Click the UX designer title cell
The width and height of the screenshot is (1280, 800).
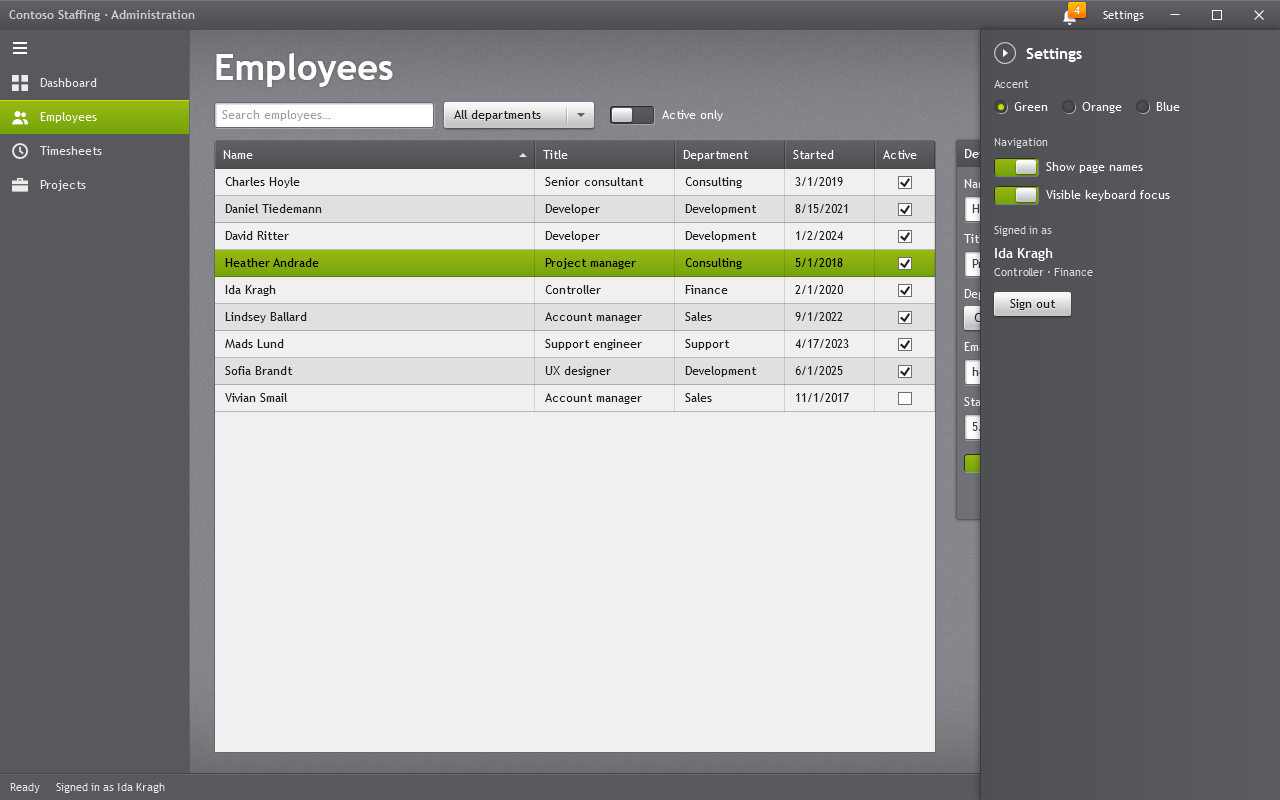(604, 371)
